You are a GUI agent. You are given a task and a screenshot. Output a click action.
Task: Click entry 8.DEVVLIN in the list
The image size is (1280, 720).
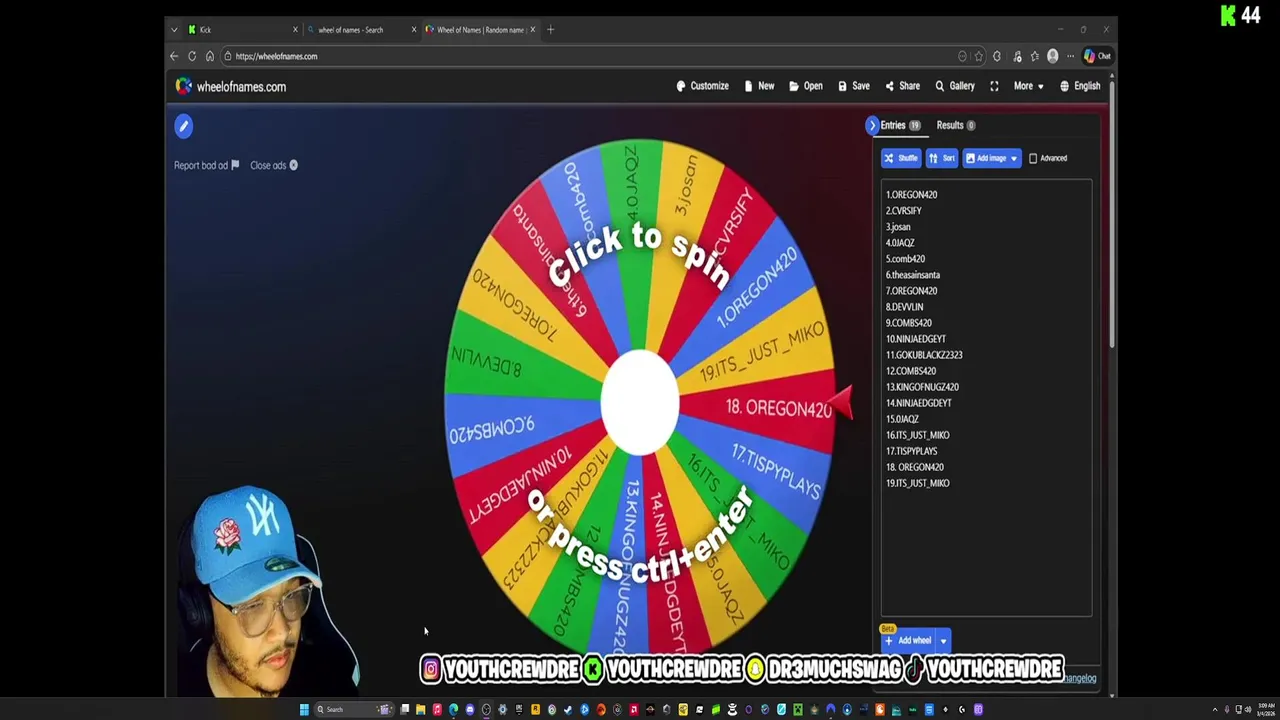(x=904, y=307)
